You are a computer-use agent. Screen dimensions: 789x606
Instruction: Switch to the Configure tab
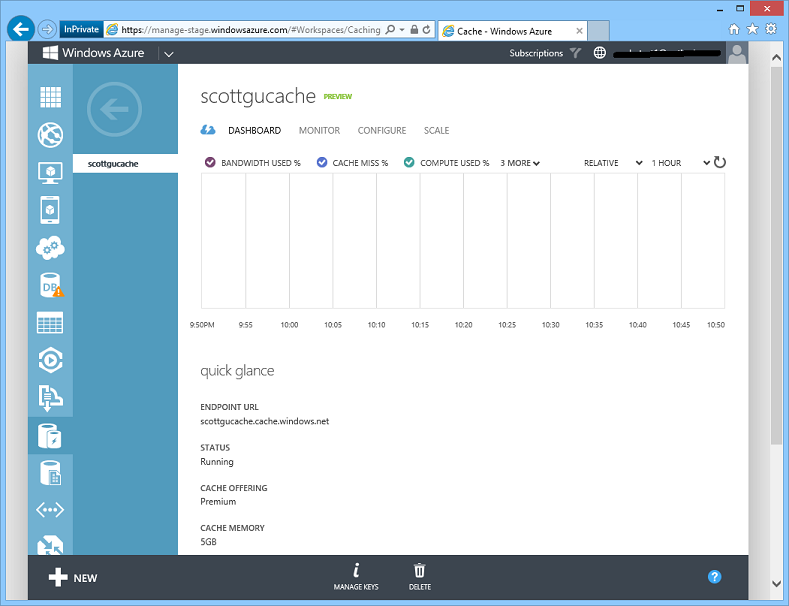pyautogui.click(x=382, y=130)
